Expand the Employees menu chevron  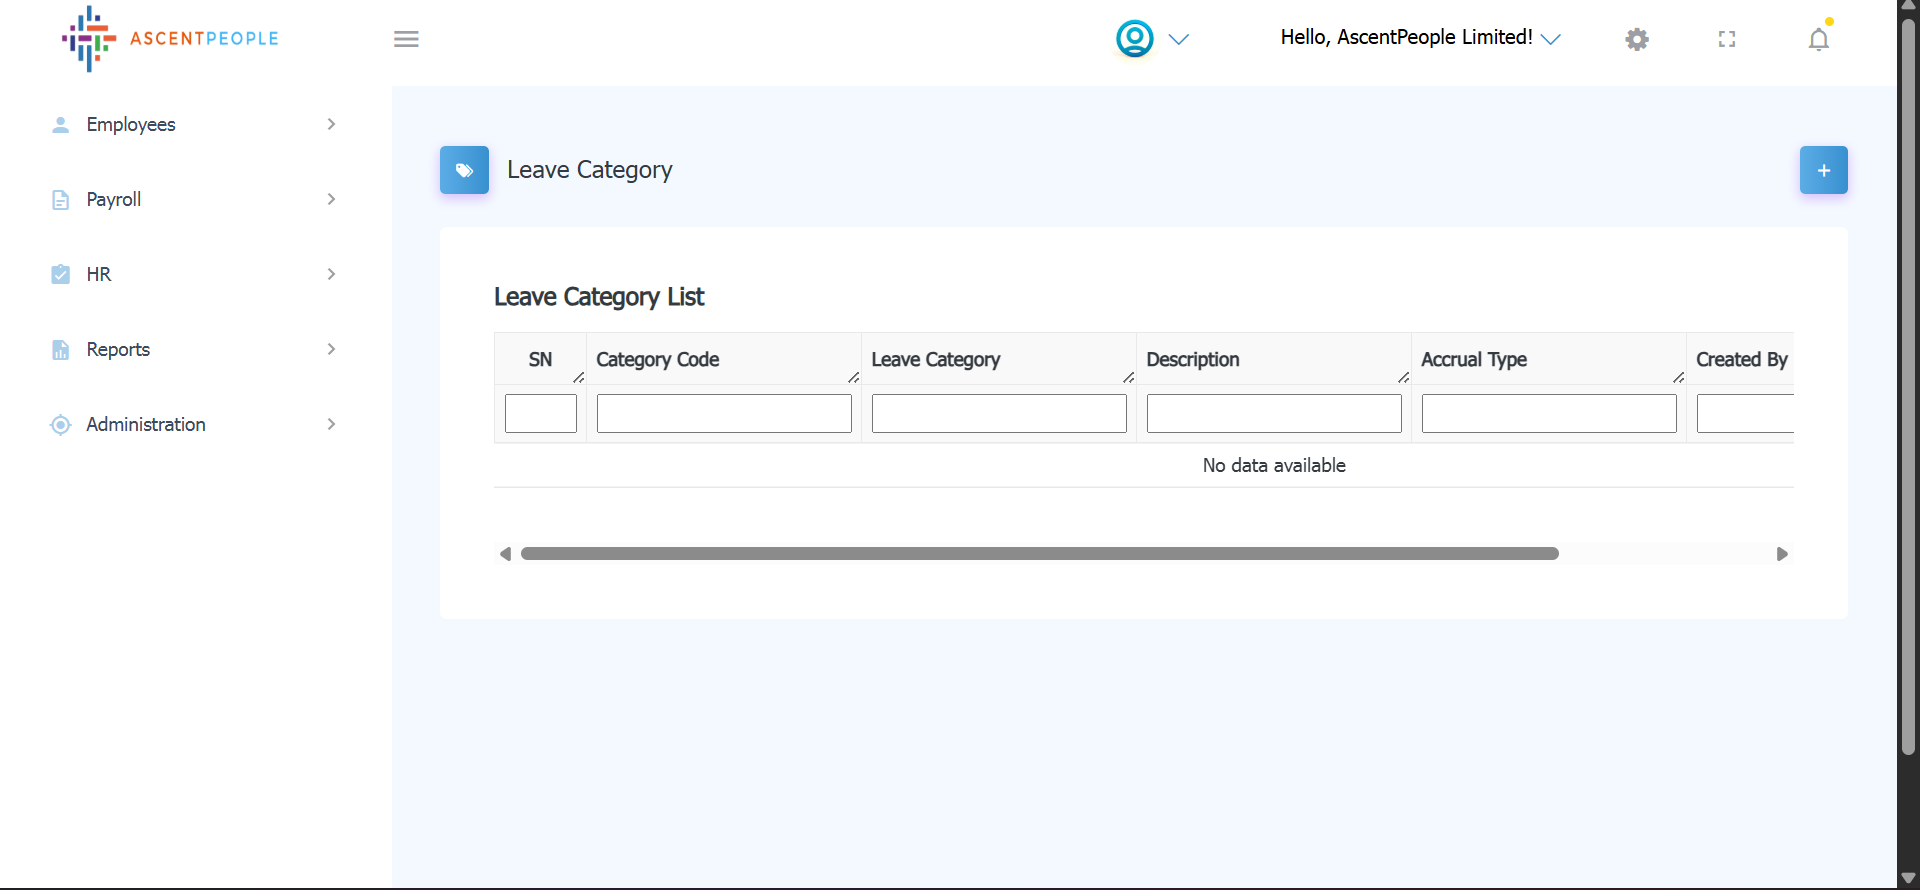(x=331, y=124)
